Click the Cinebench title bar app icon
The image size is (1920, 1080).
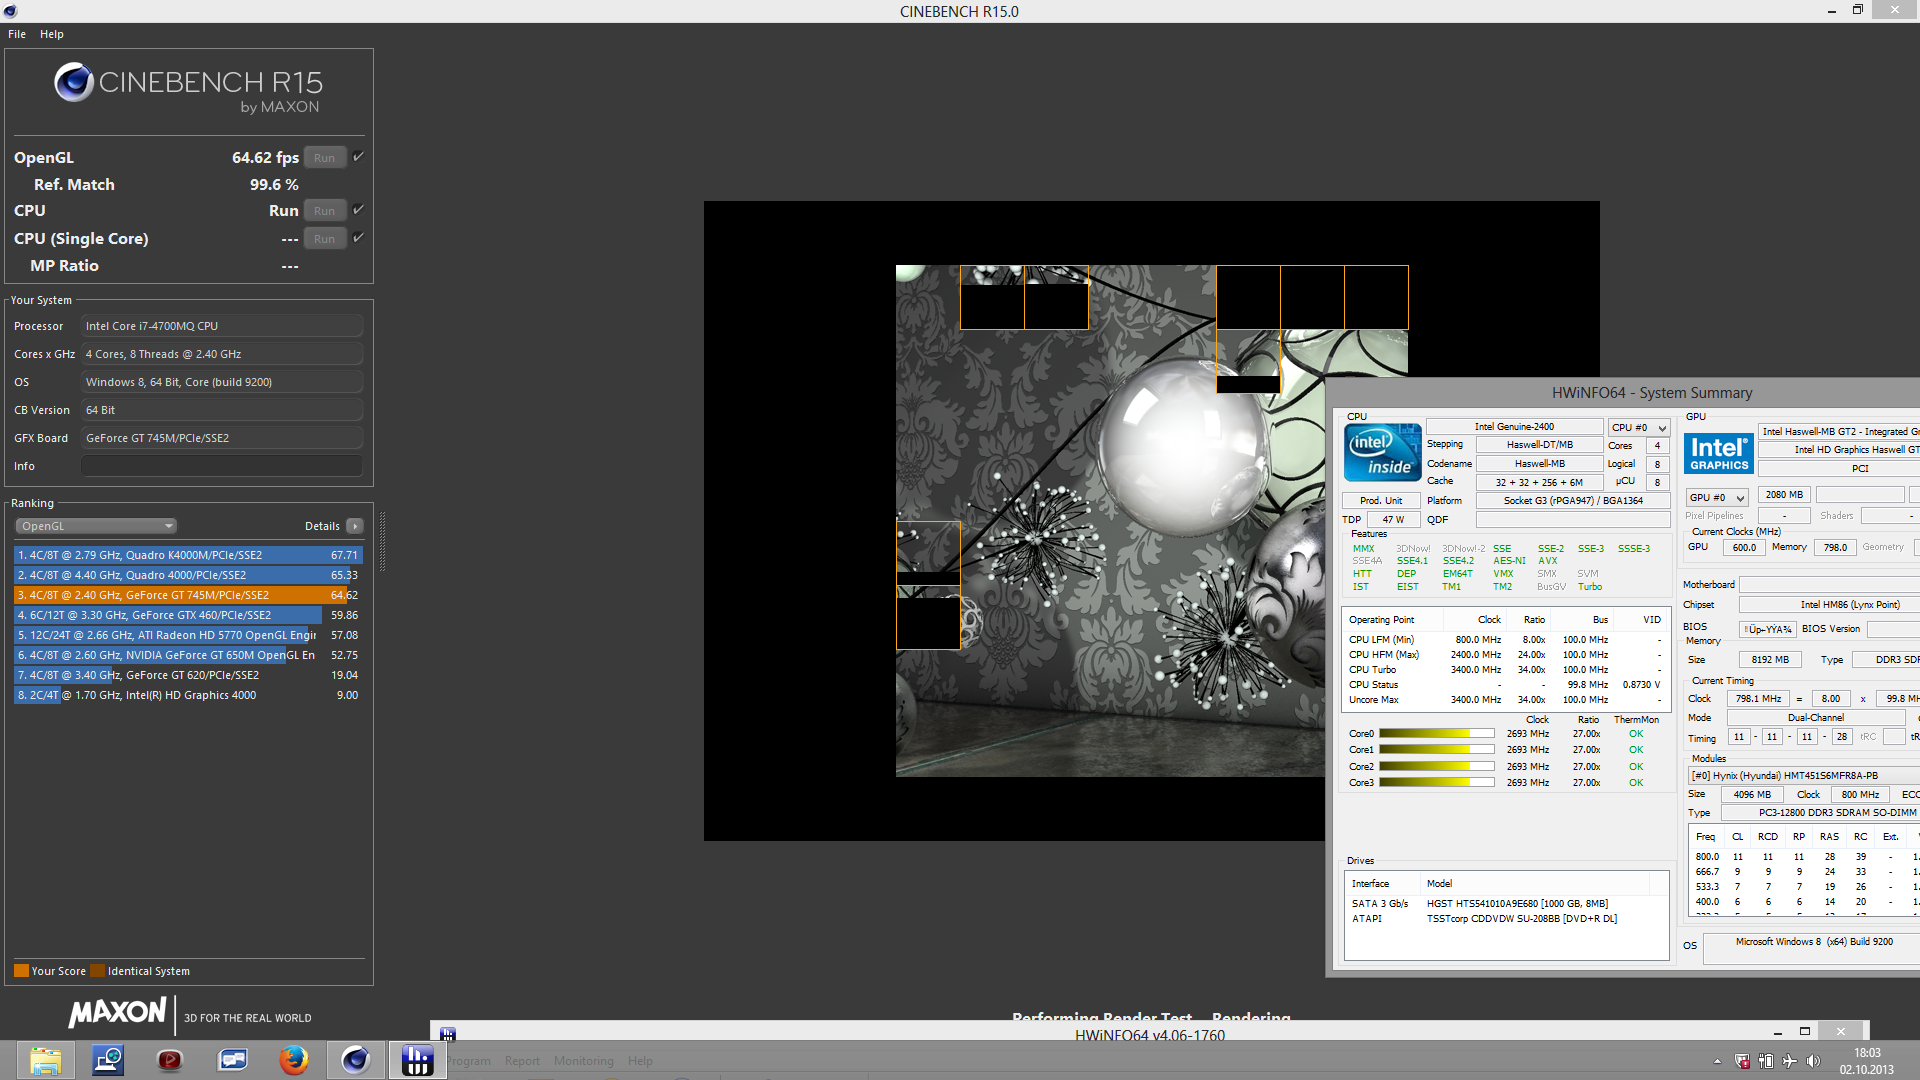[10, 11]
